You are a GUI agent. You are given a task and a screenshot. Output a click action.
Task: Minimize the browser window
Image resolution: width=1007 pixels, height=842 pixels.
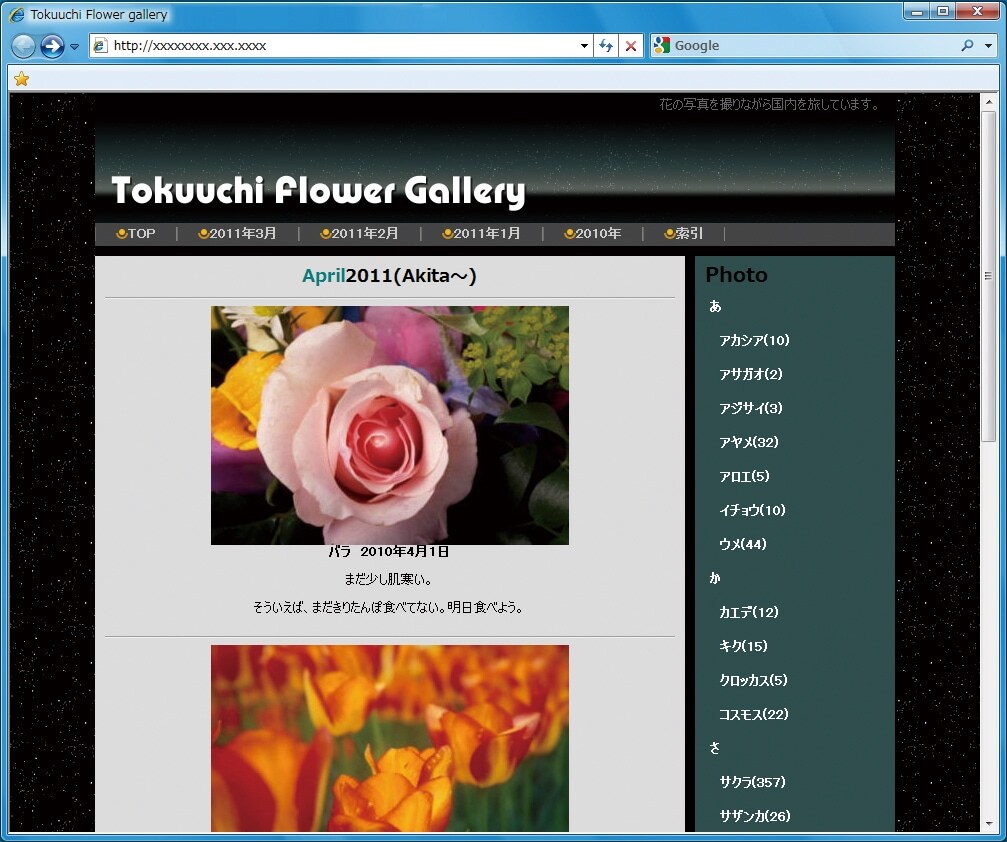point(917,12)
